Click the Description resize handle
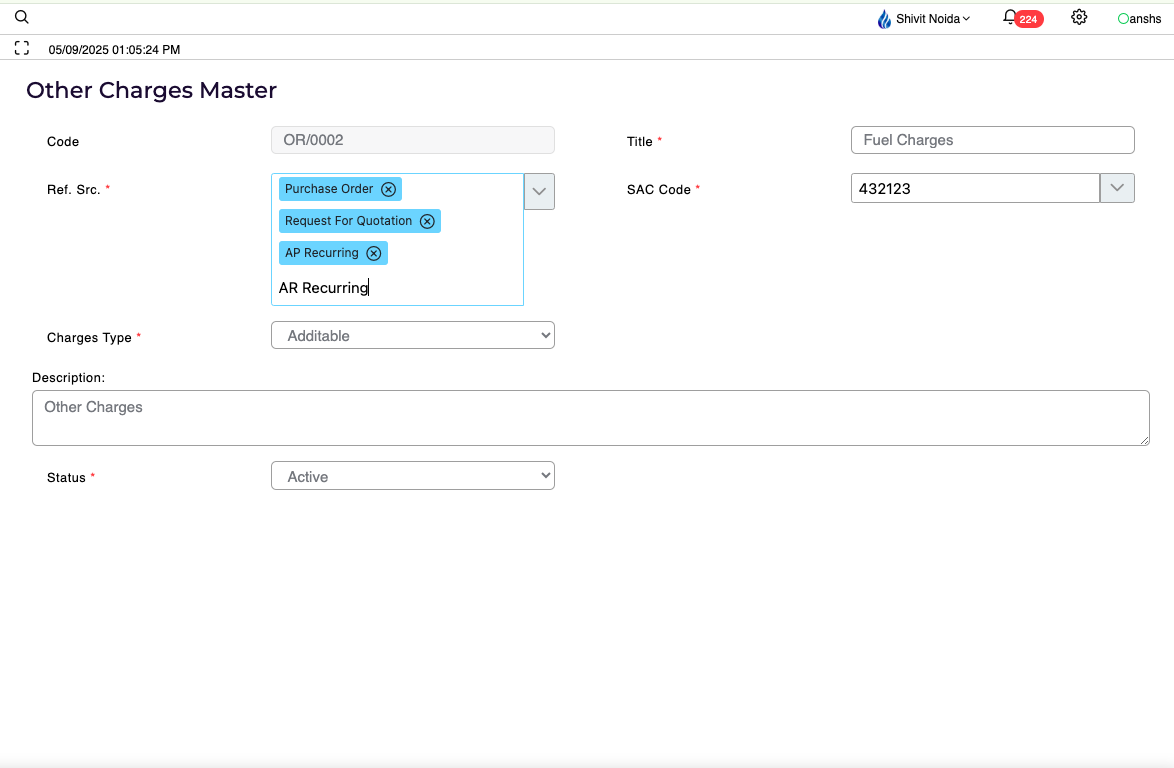This screenshot has width=1174, height=768. pos(1144,440)
